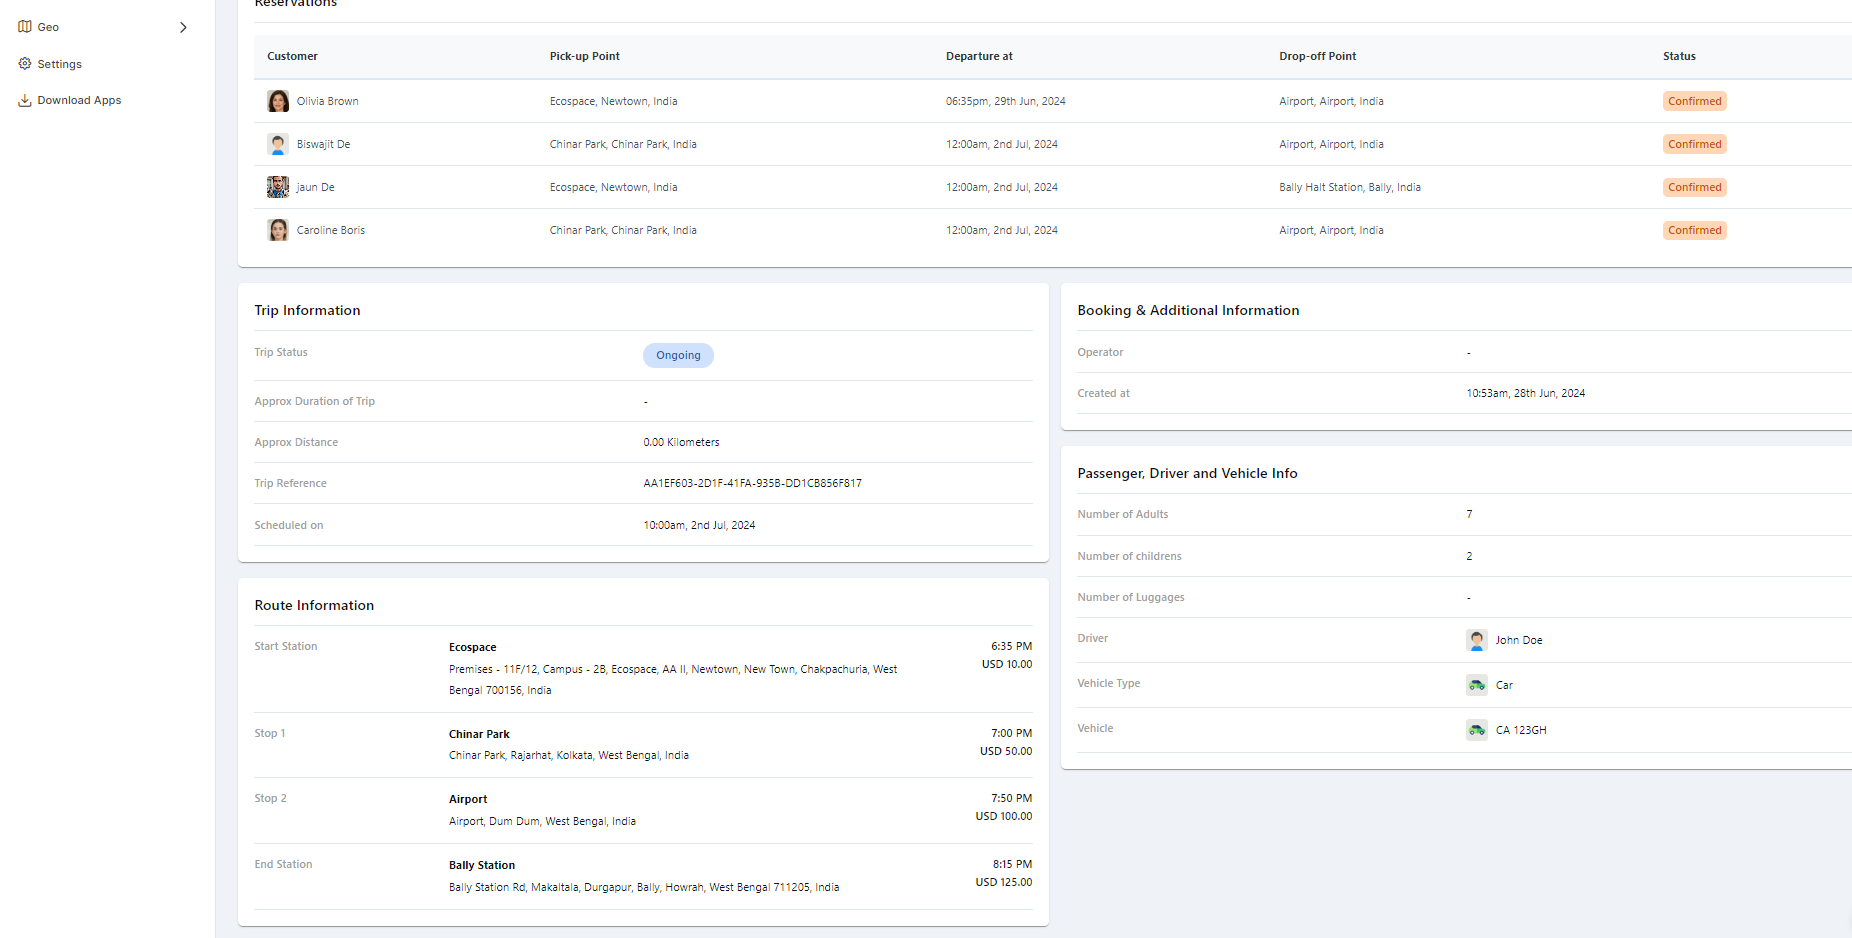1852x938 pixels.
Task: Expand the Geo menu chevron
Action: (183, 27)
